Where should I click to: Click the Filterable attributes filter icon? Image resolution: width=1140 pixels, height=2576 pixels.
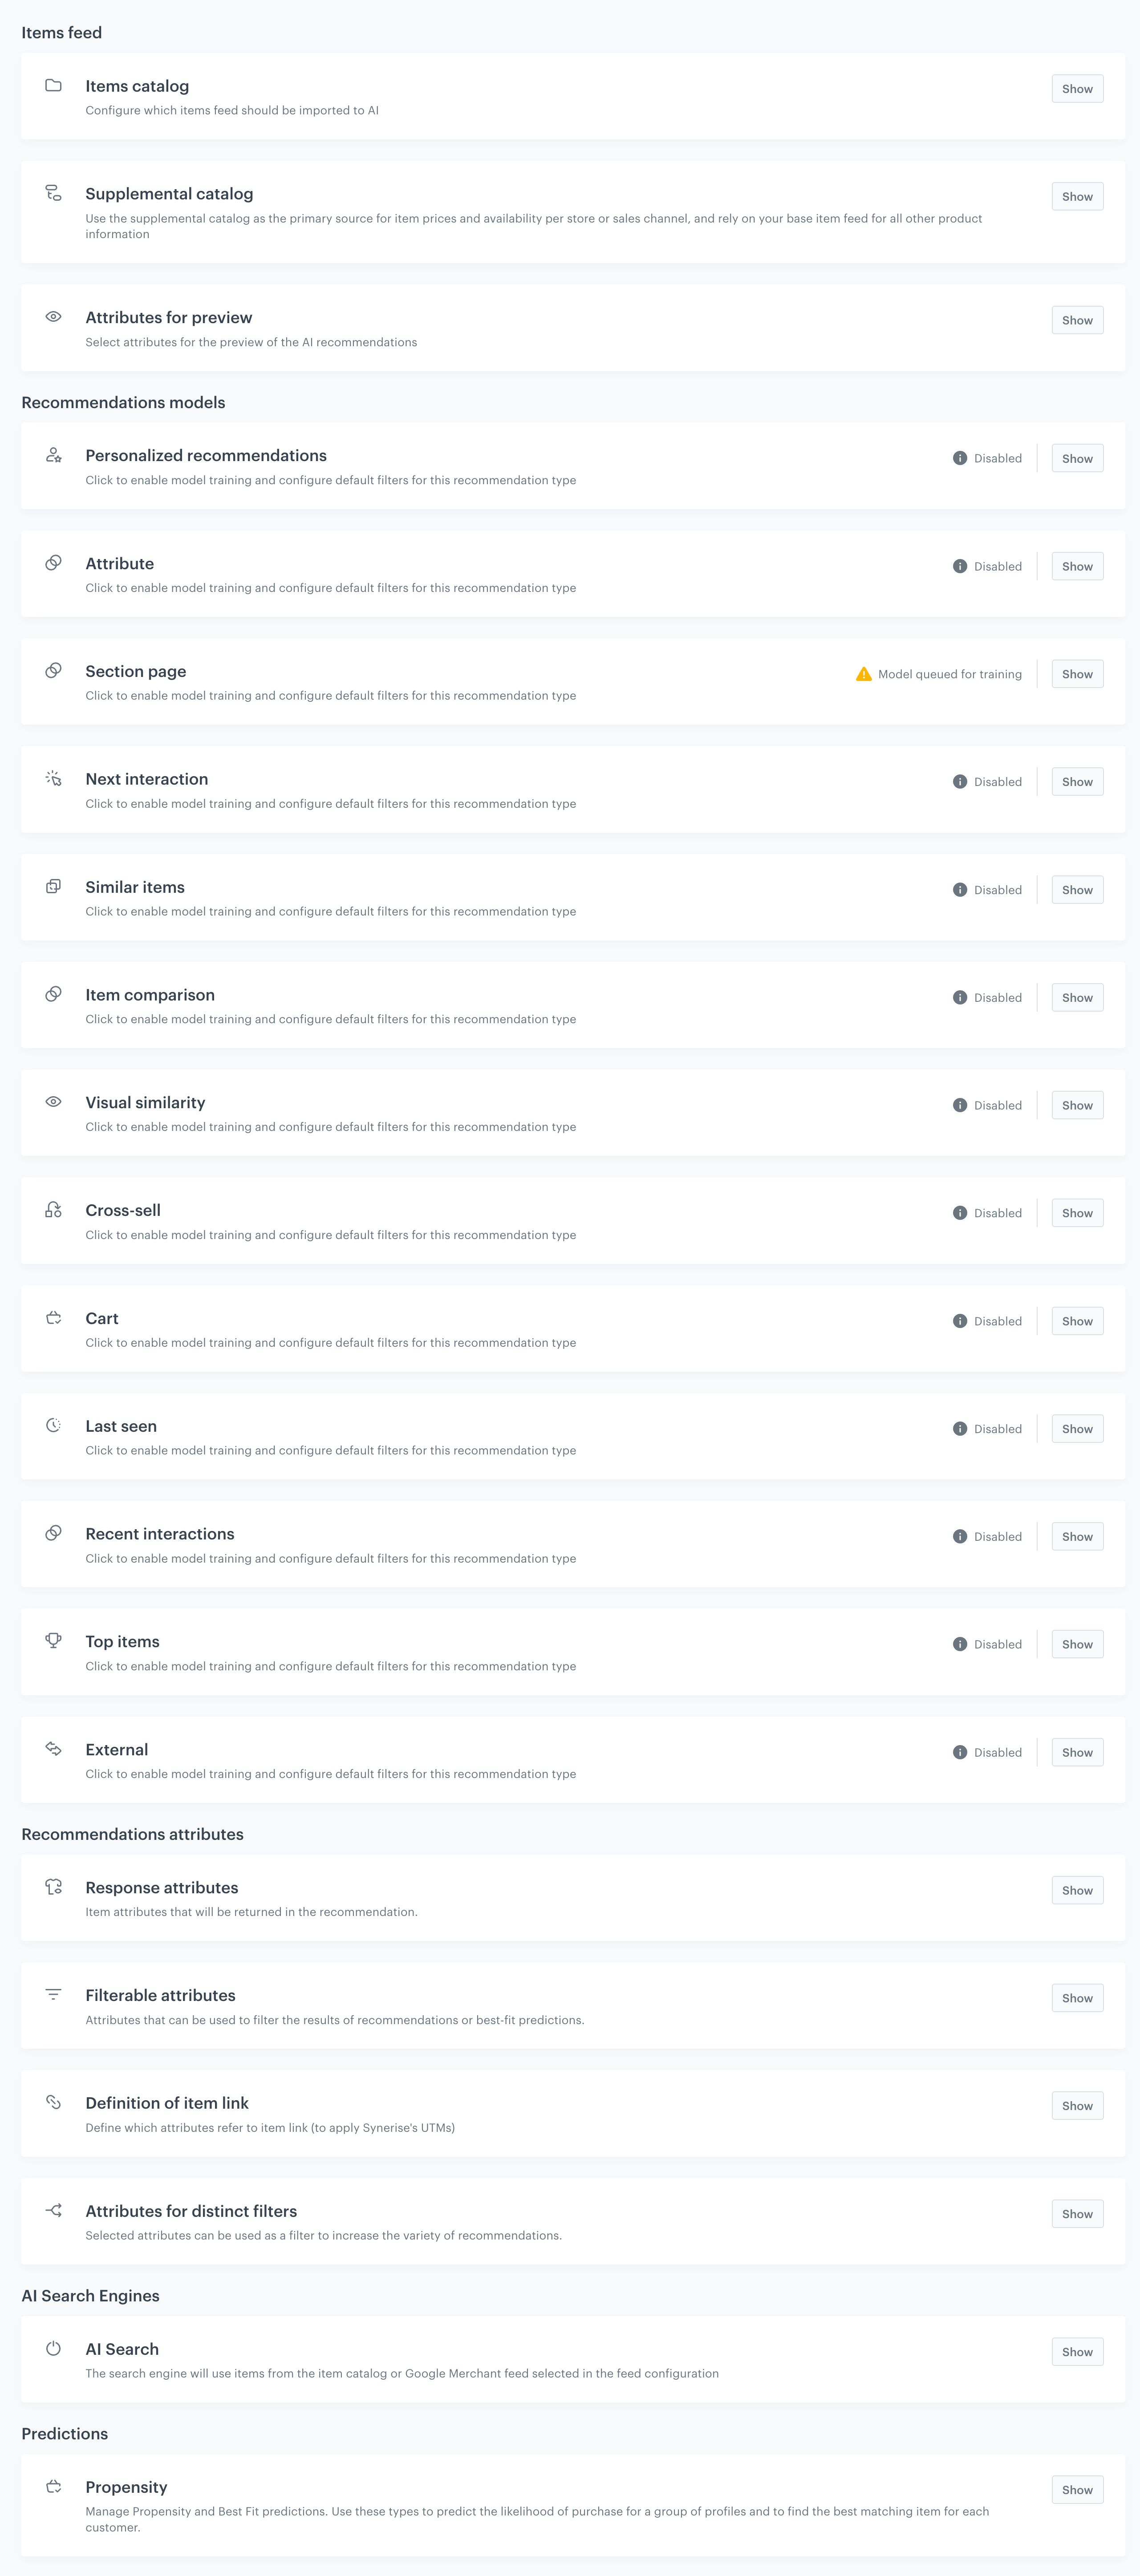coord(54,1994)
